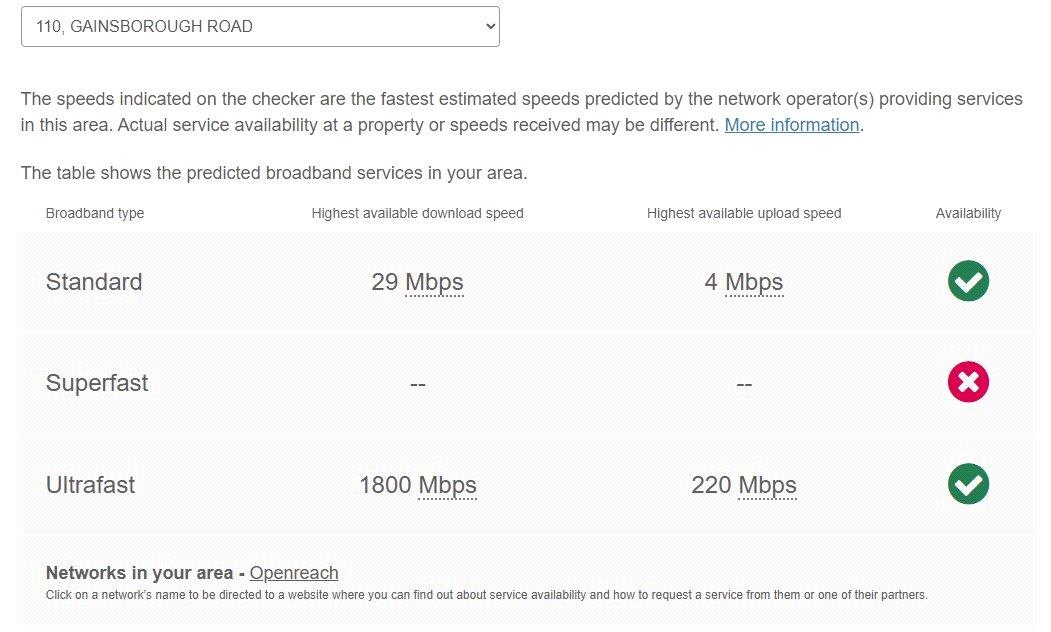This screenshot has width=1051, height=632.
Task: Click the Availability column header
Action: pos(968,213)
